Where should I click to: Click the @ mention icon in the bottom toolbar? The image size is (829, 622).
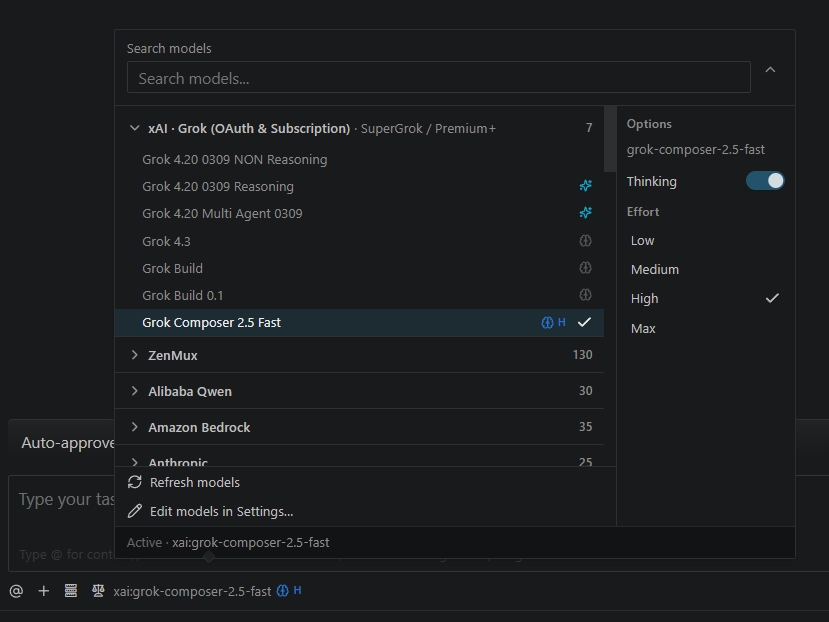pos(16,591)
